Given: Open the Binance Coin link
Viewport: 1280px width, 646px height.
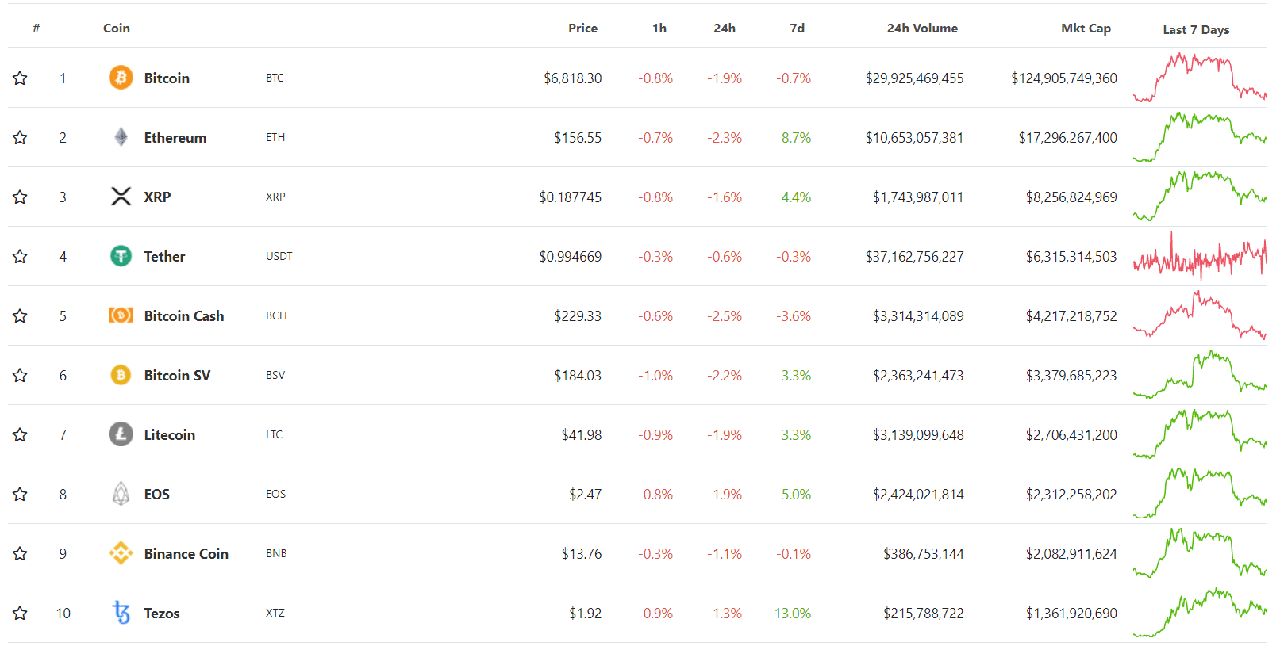Looking at the screenshot, I should [186, 553].
